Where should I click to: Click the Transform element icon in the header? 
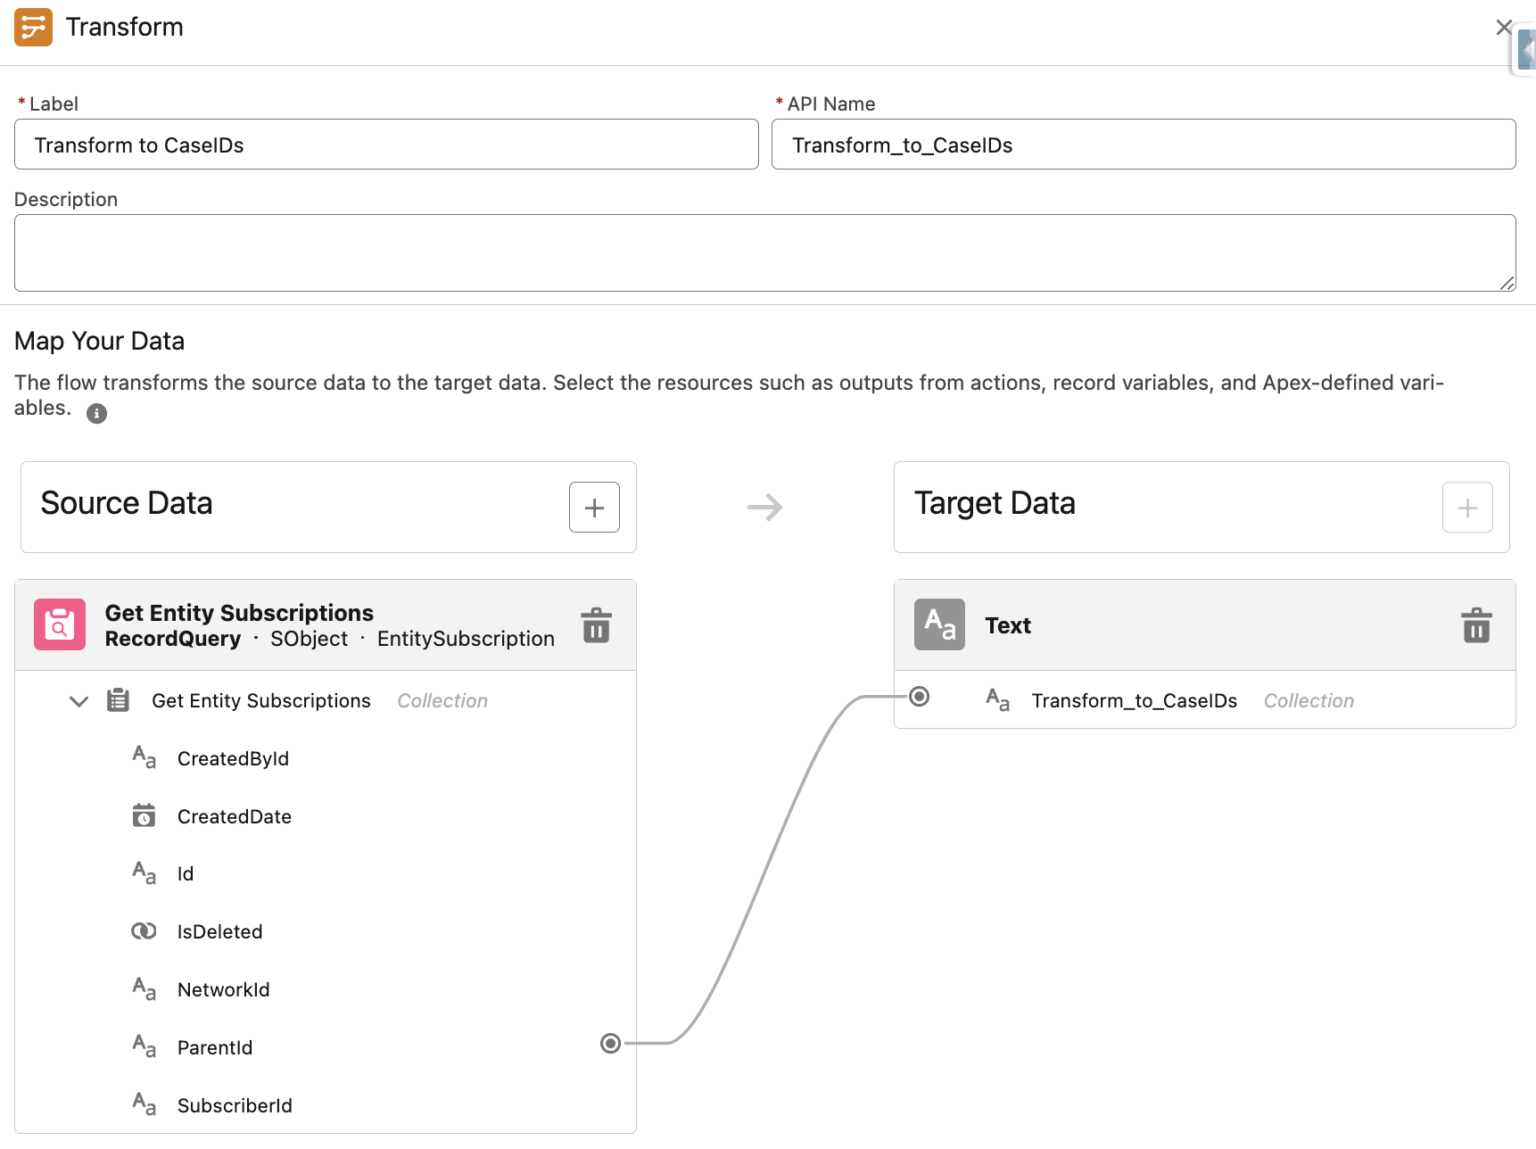(33, 27)
